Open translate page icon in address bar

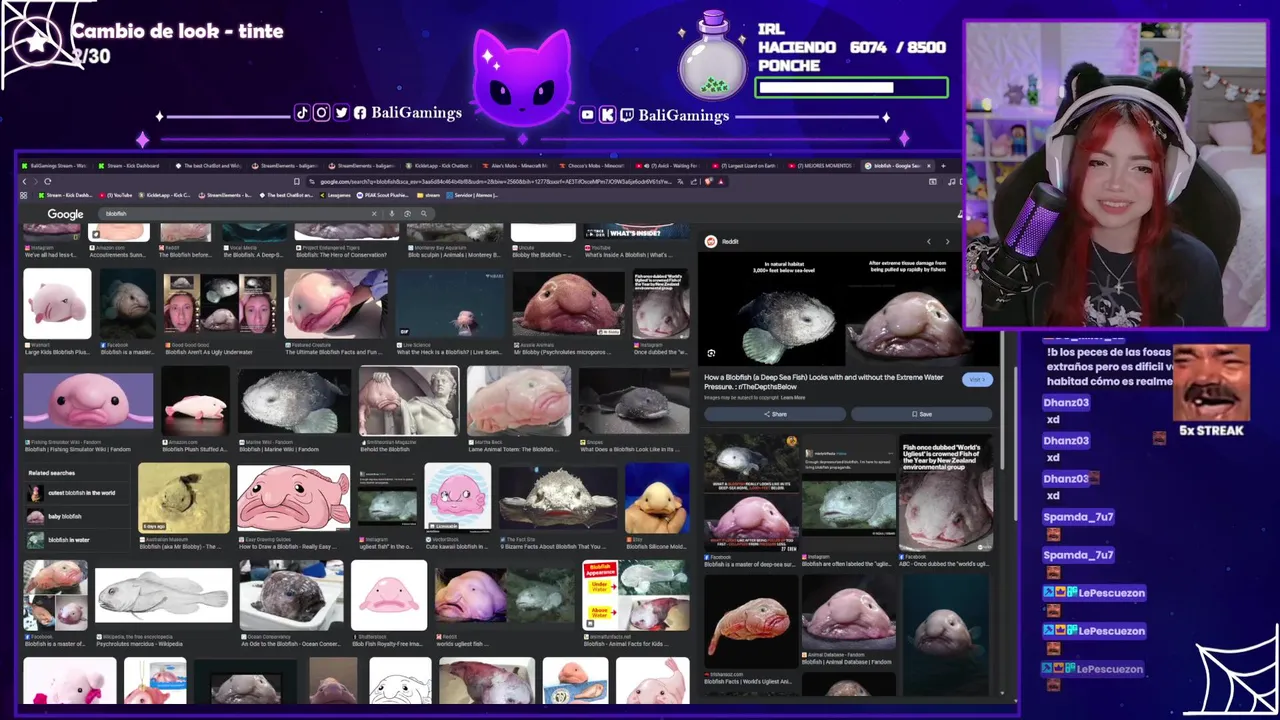[681, 182]
